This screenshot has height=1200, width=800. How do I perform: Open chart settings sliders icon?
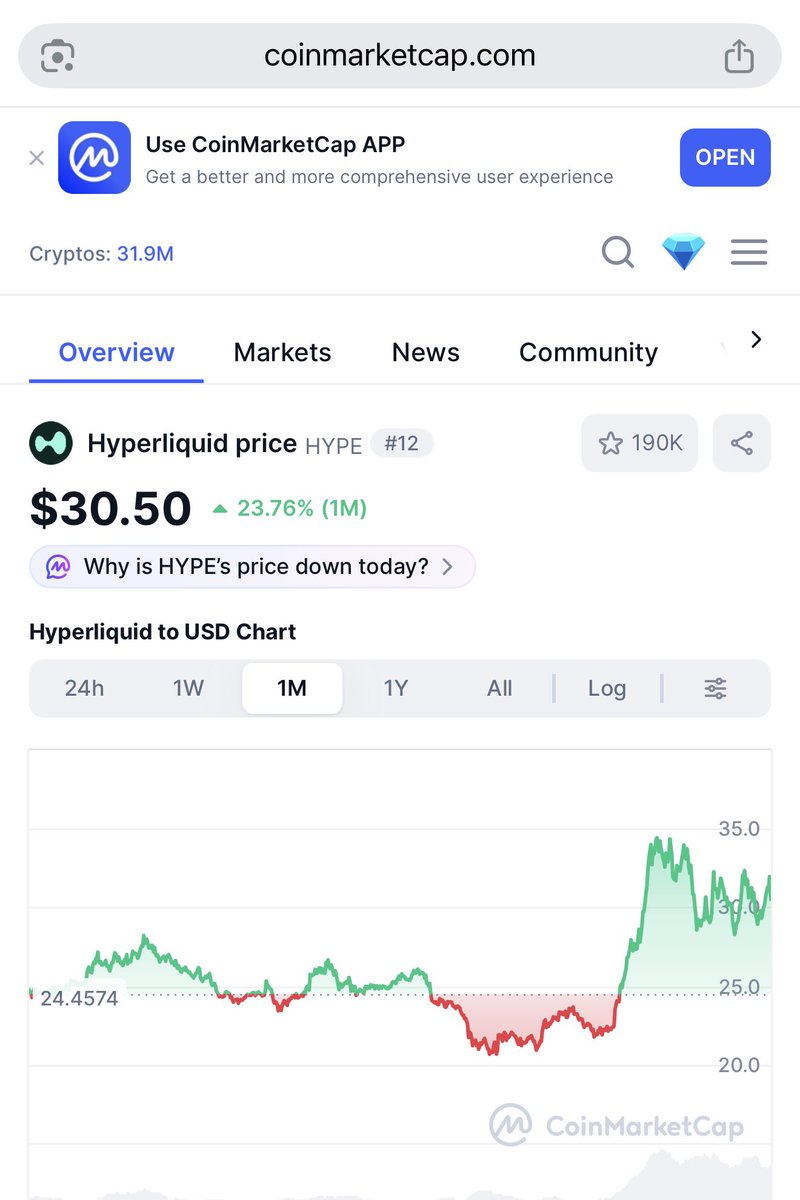tap(716, 688)
